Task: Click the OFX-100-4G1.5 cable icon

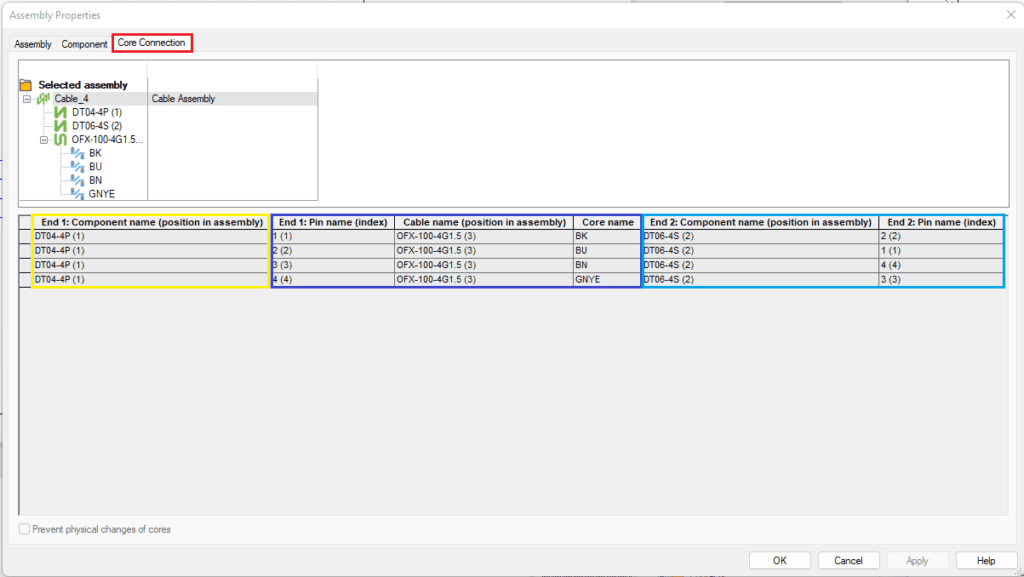Action: (x=60, y=140)
